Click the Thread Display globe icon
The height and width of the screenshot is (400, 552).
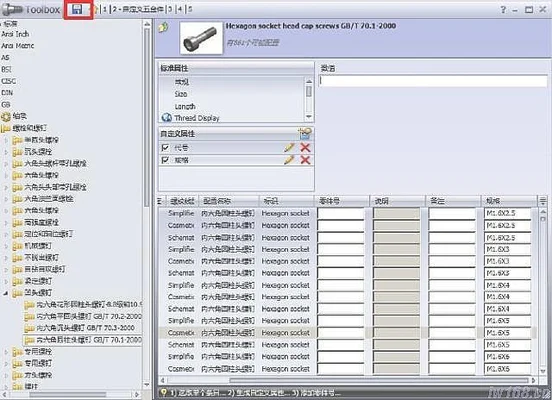[166, 118]
